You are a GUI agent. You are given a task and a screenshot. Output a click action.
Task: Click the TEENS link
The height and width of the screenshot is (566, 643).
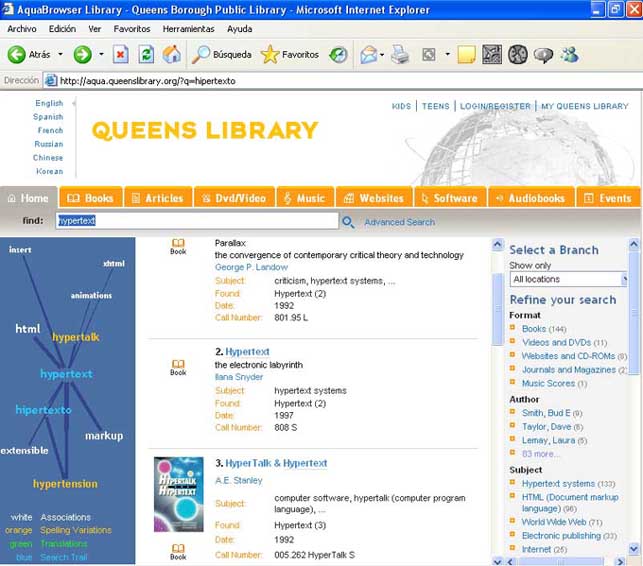pos(436,106)
